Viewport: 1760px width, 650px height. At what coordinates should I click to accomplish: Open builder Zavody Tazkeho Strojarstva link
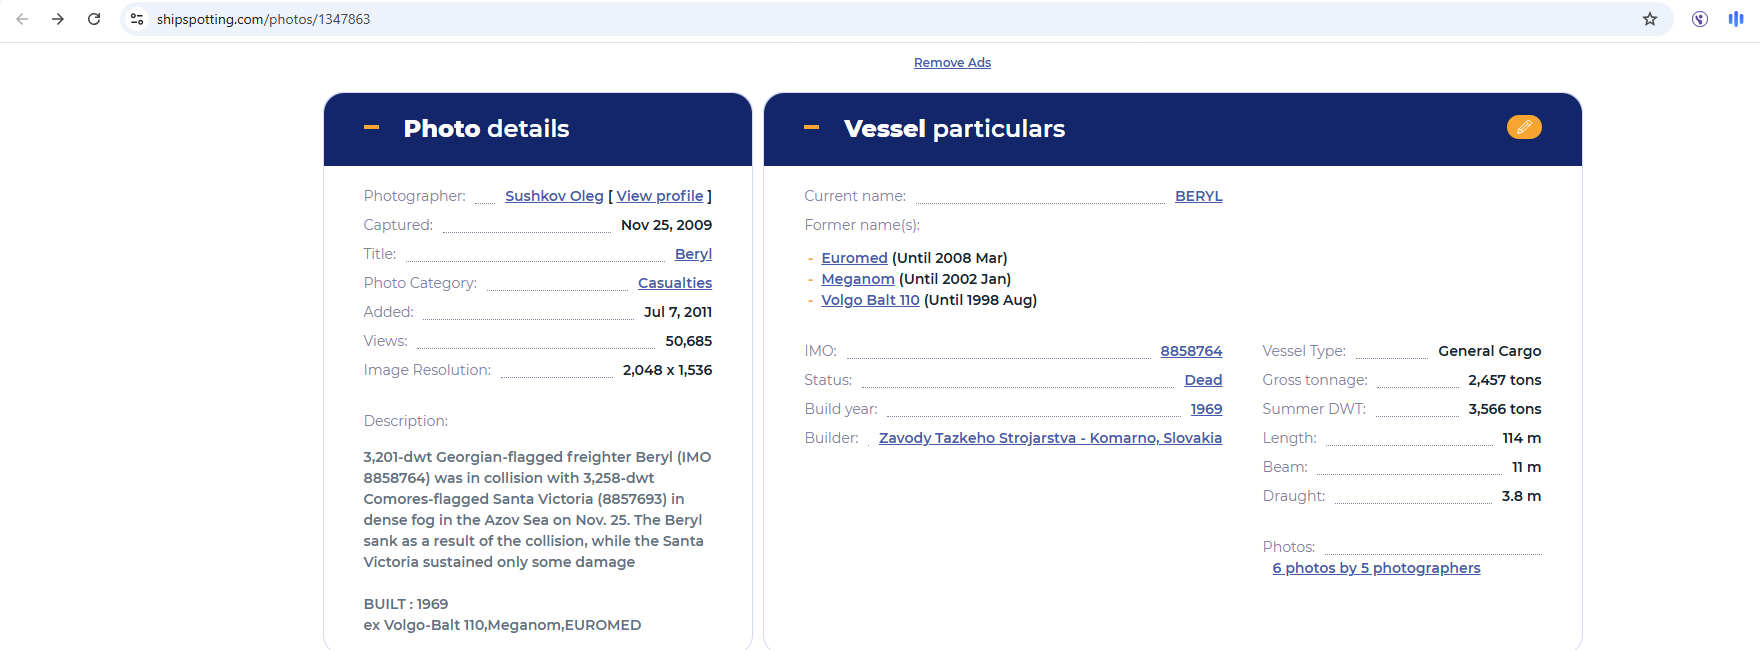coord(1050,438)
